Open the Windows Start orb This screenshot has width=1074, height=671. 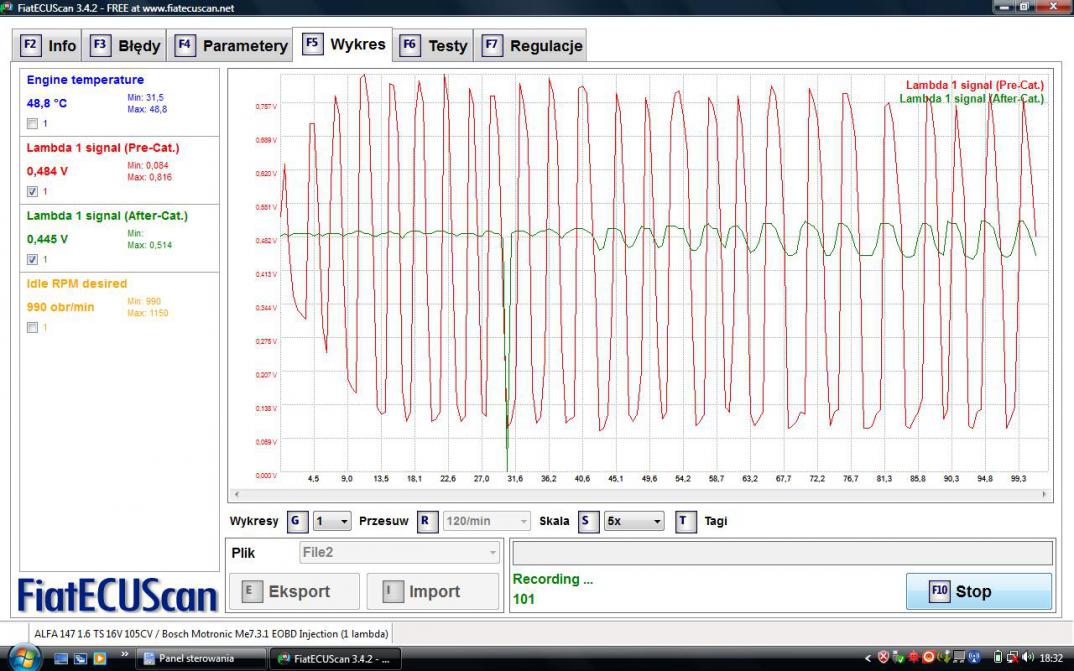(x=23, y=657)
